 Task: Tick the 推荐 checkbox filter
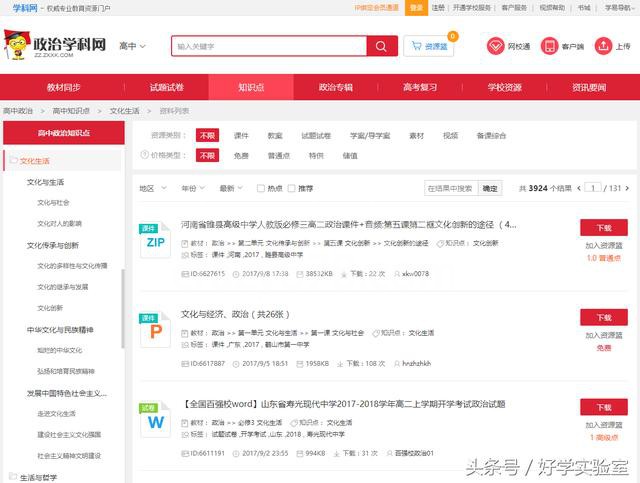292,188
